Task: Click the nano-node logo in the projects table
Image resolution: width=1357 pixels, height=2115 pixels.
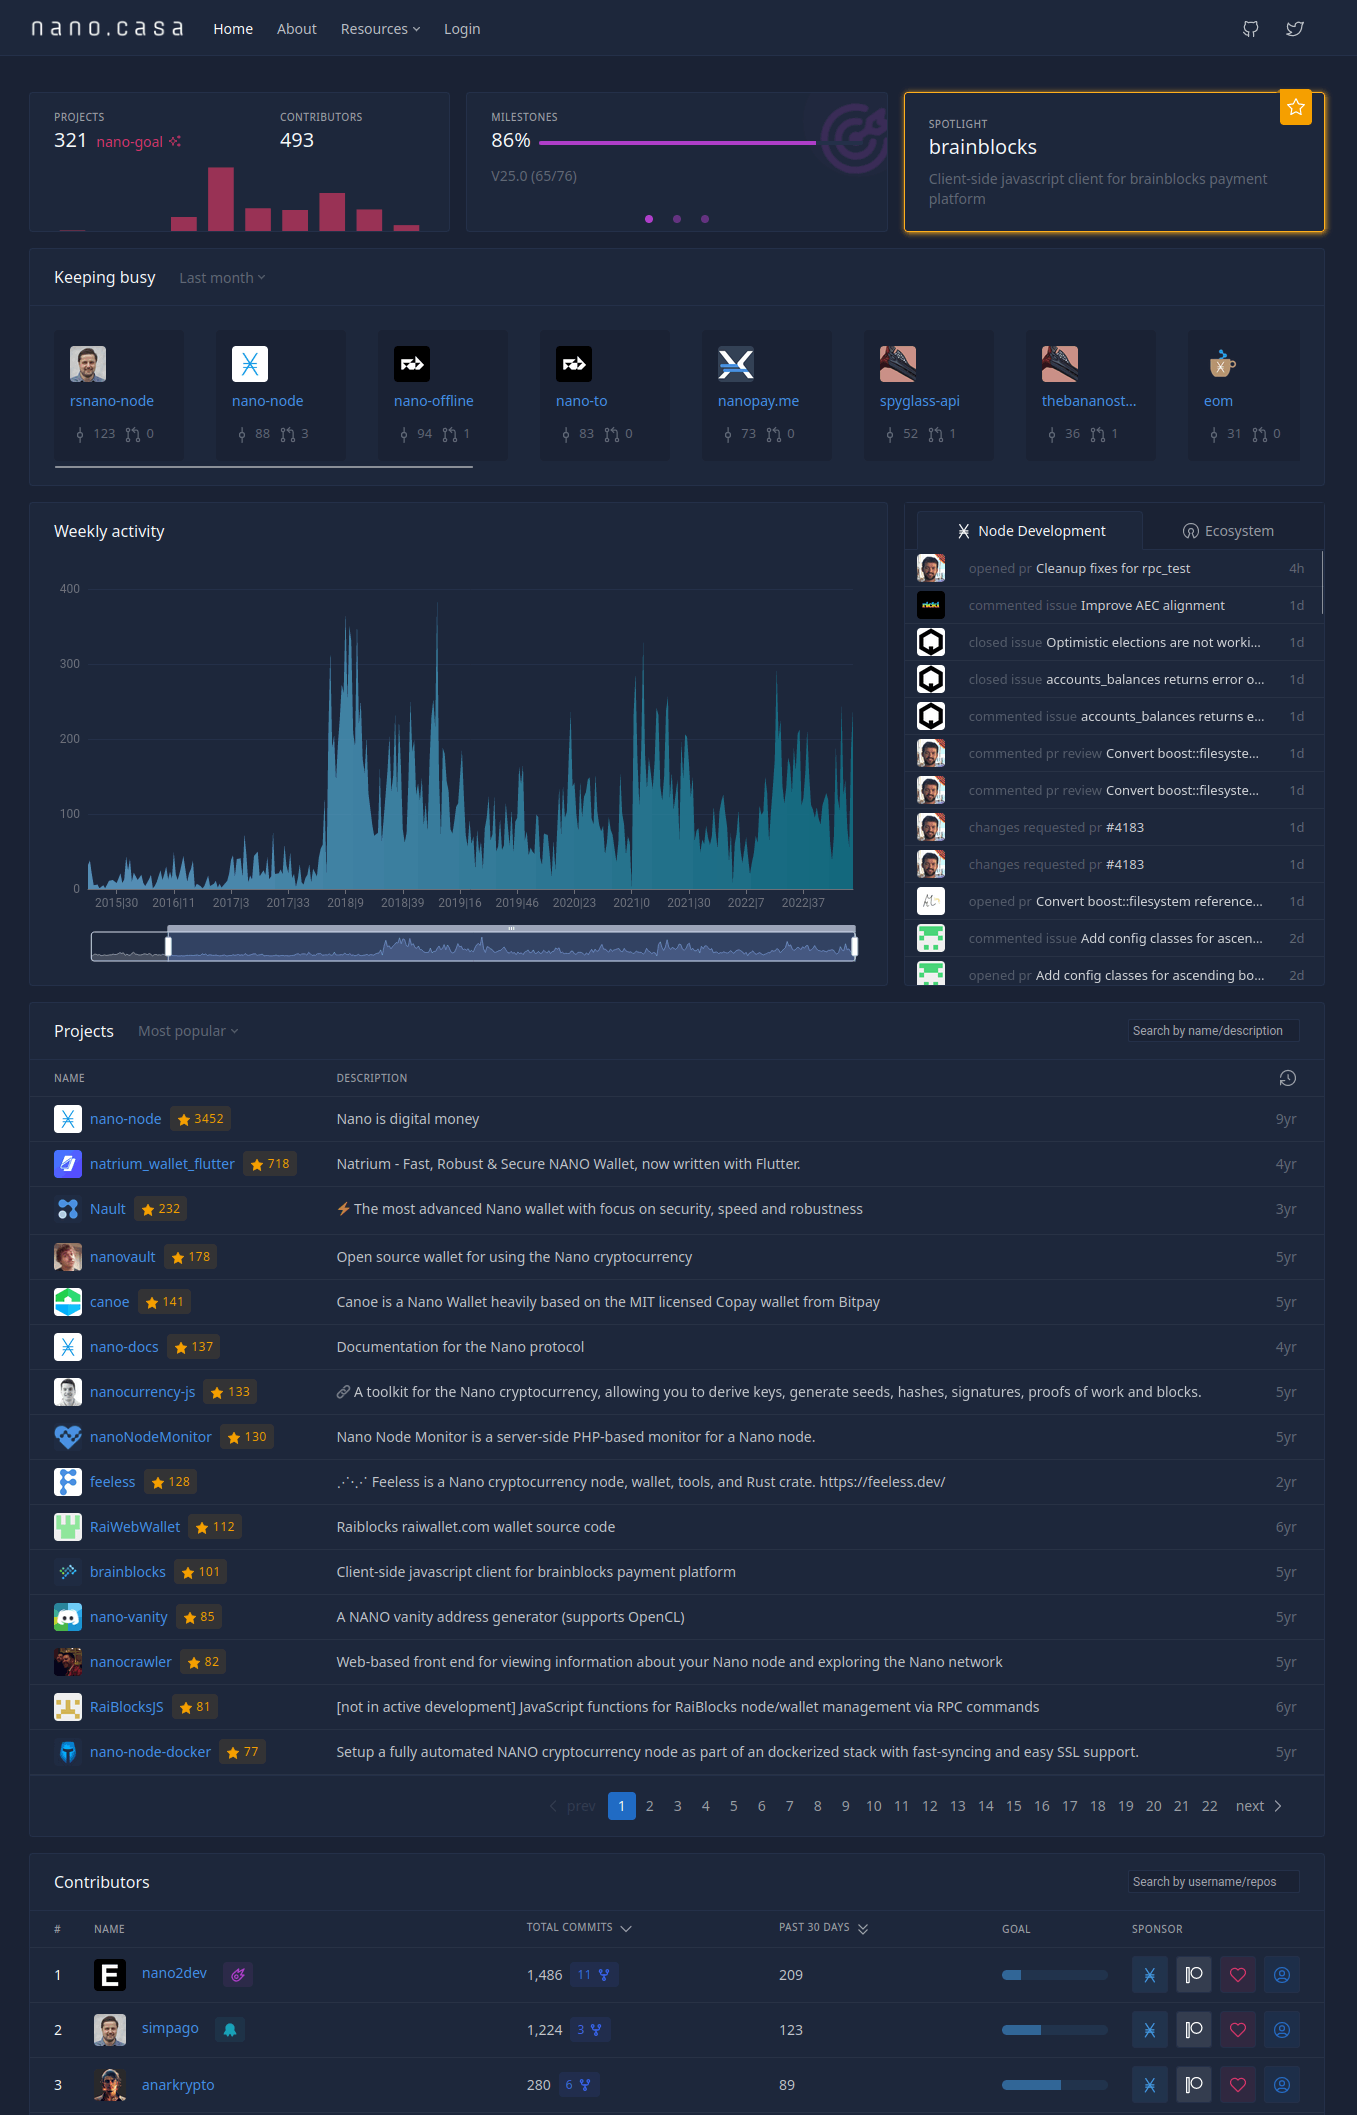Action: coord(68,1119)
